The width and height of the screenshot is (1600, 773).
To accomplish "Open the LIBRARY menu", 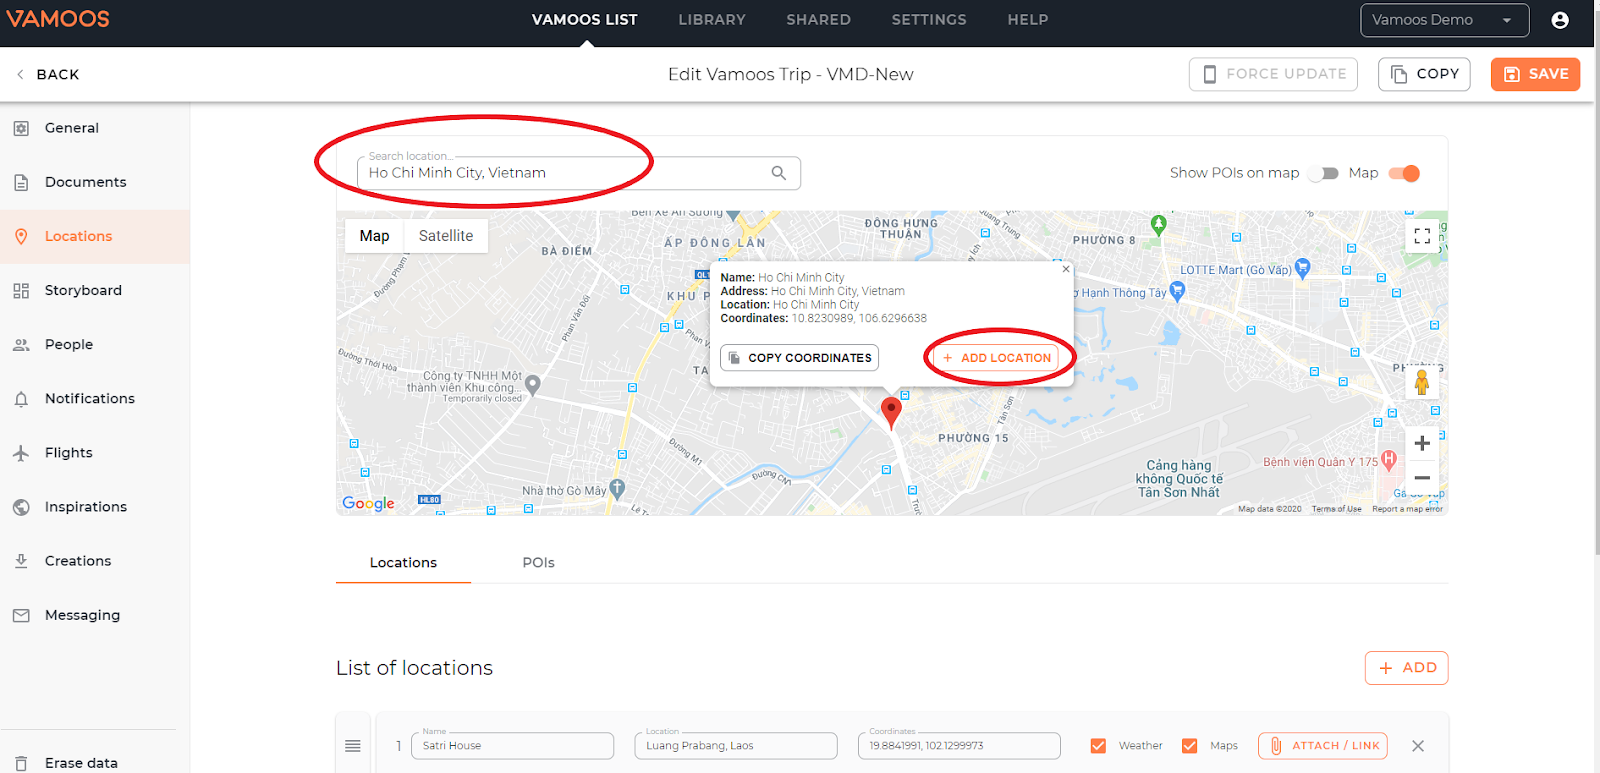I will pos(712,20).
